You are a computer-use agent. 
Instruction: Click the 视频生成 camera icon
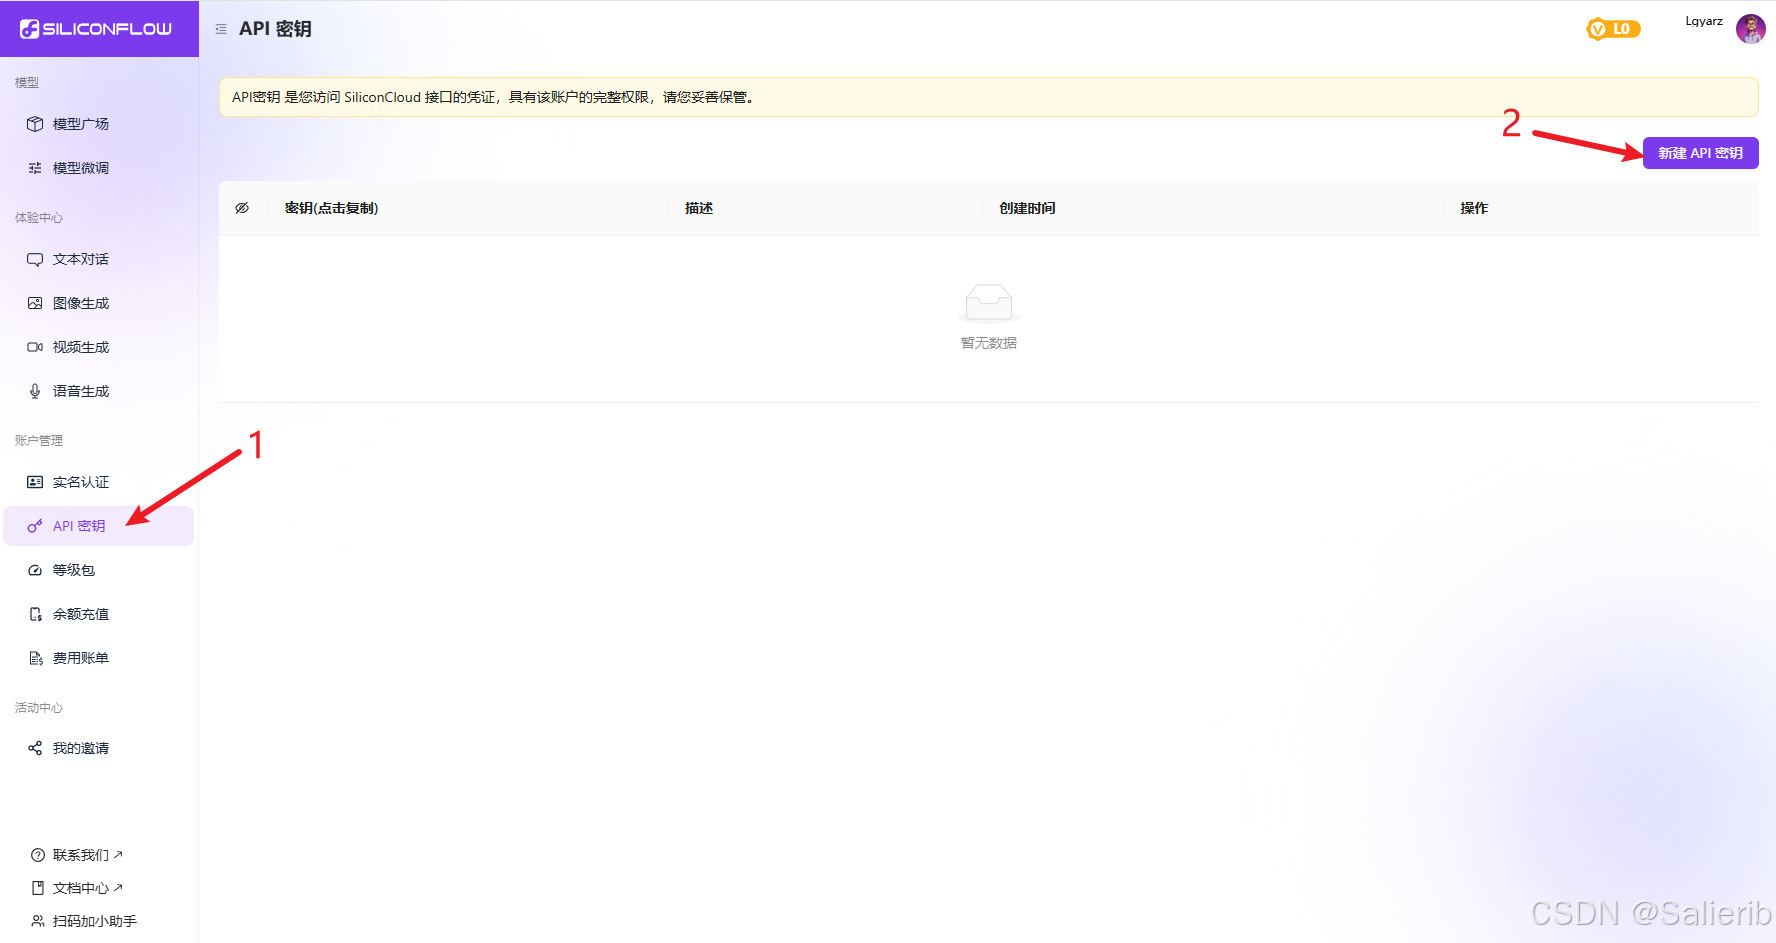tap(35, 347)
